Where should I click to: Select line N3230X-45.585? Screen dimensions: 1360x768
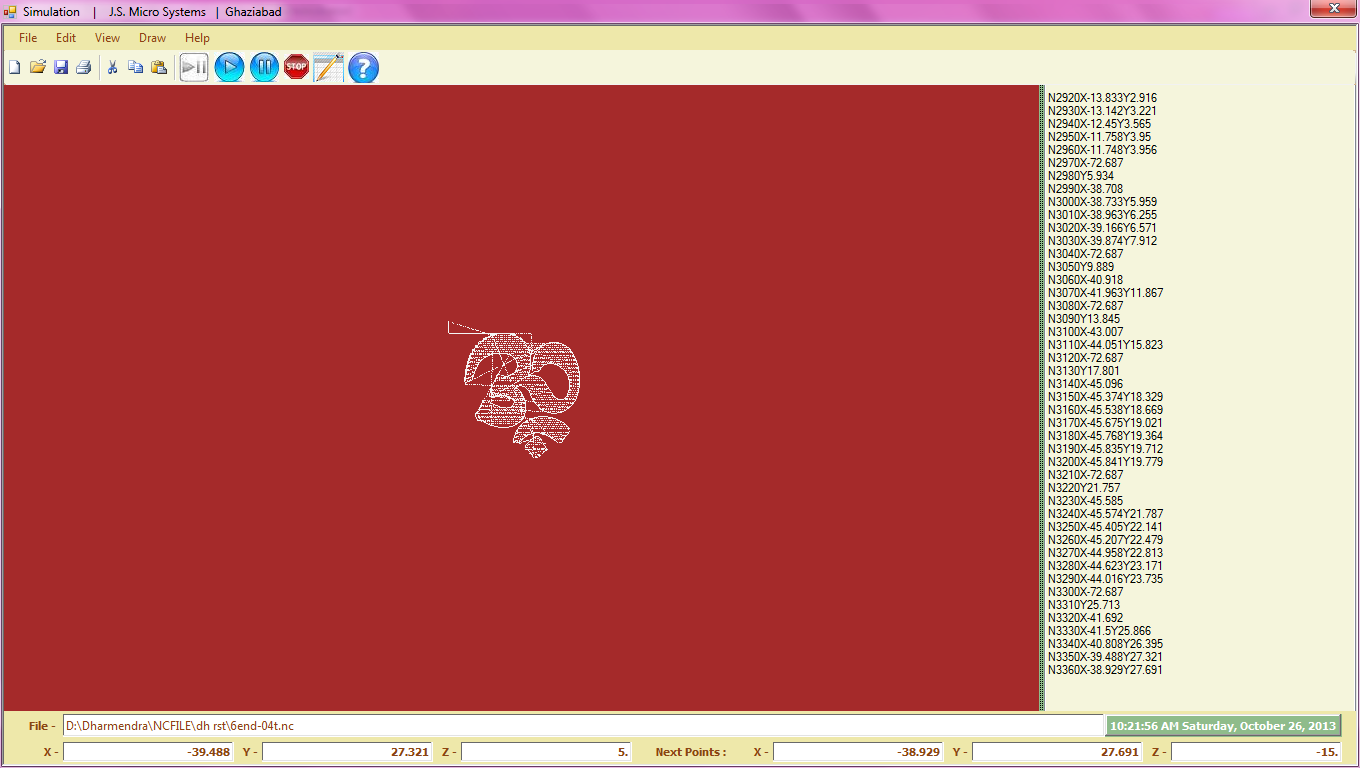point(1085,500)
